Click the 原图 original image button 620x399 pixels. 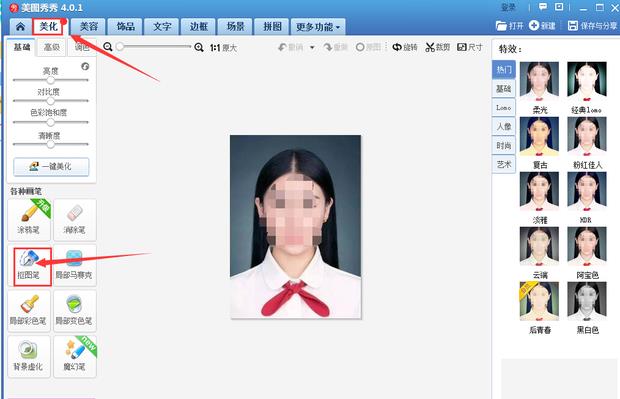368,47
